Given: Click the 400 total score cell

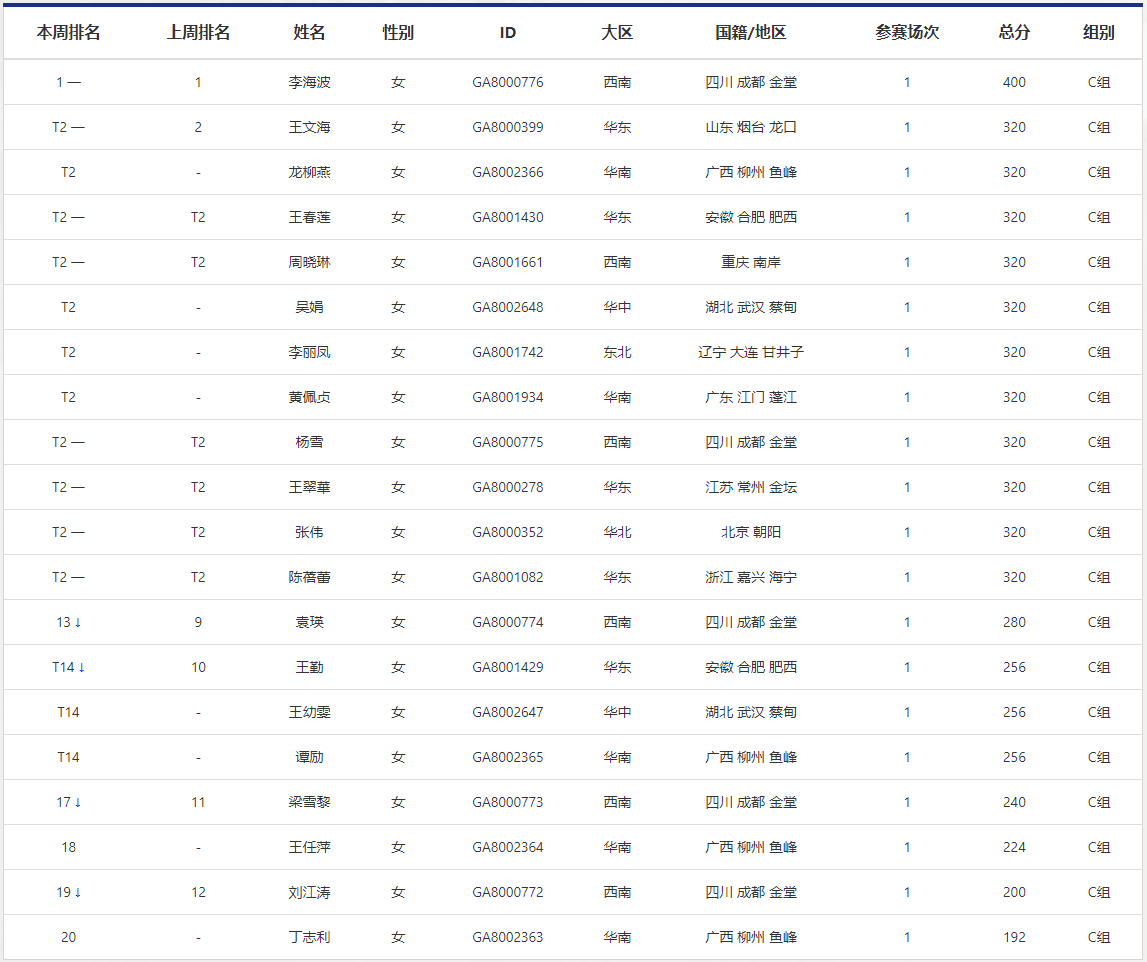Looking at the screenshot, I should [1014, 82].
